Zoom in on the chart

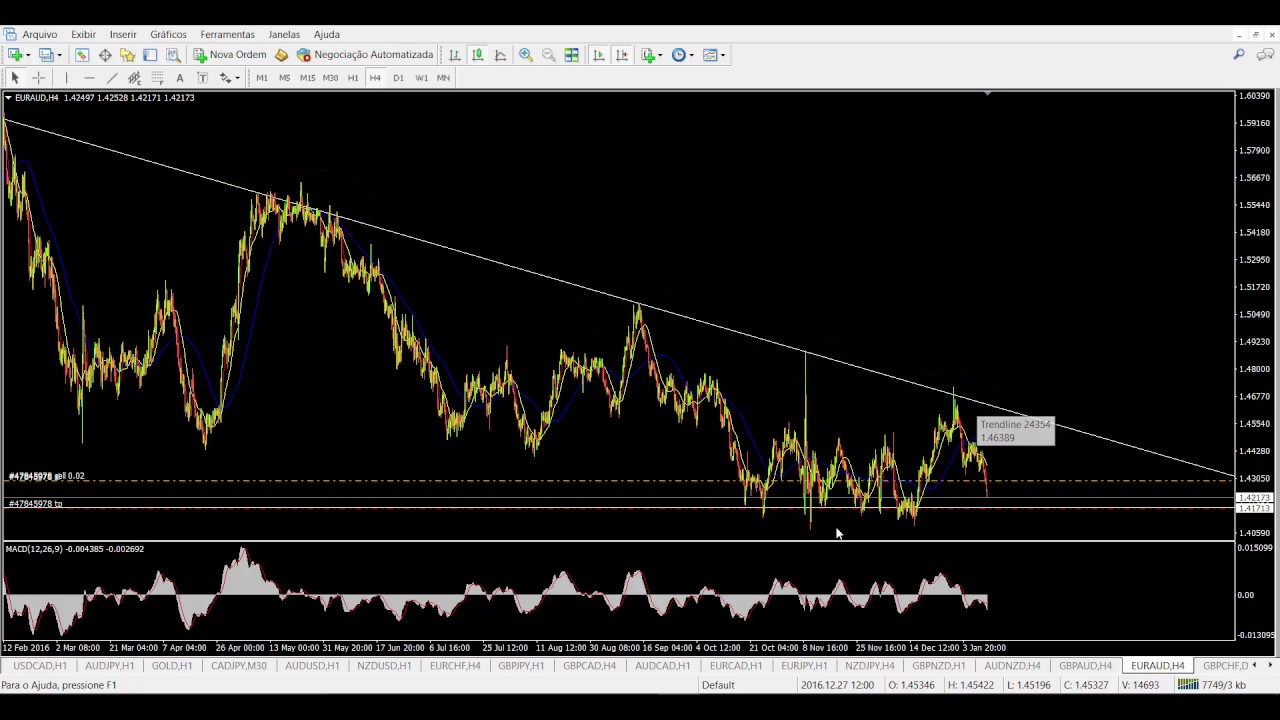[526, 55]
